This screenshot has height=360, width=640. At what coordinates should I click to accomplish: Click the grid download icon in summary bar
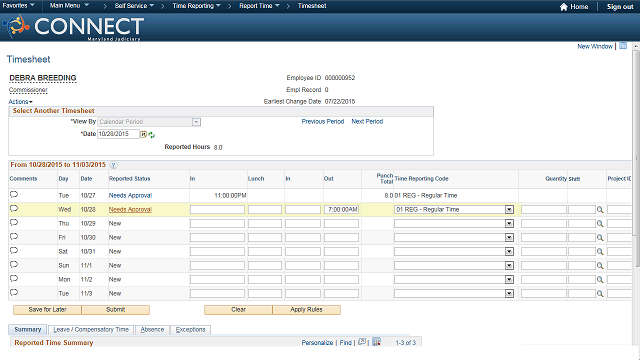pos(376,342)
